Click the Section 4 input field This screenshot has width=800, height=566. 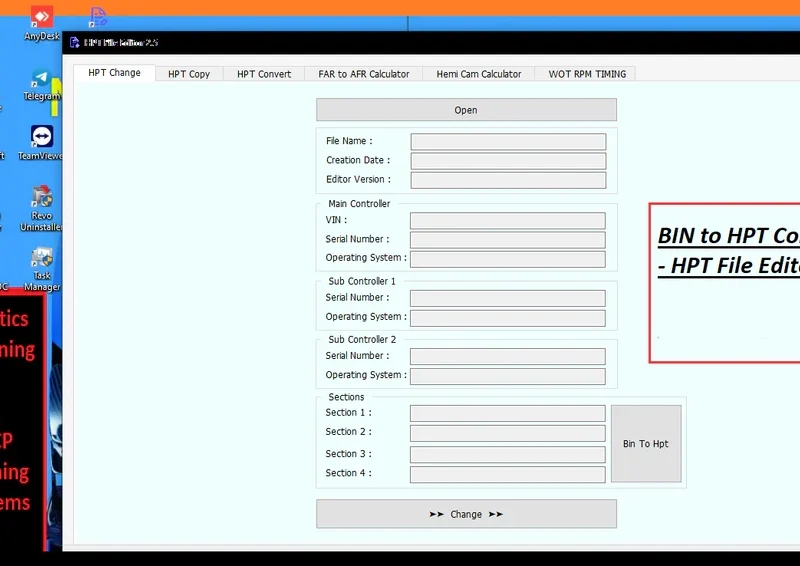click(x=508, y=474)
